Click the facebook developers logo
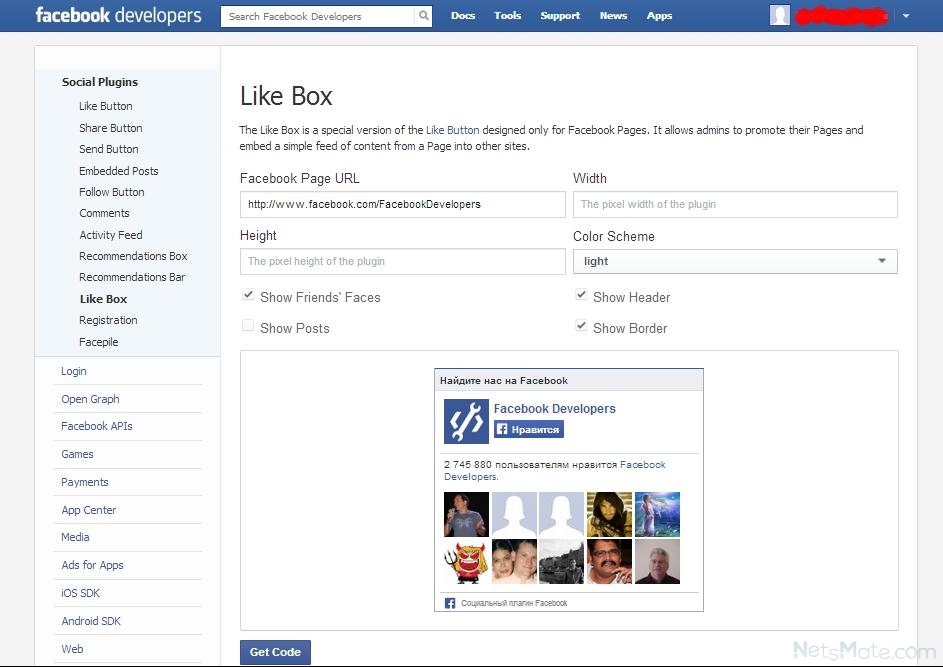This screenshot has height=667, width=943. (x=118, y=15)
